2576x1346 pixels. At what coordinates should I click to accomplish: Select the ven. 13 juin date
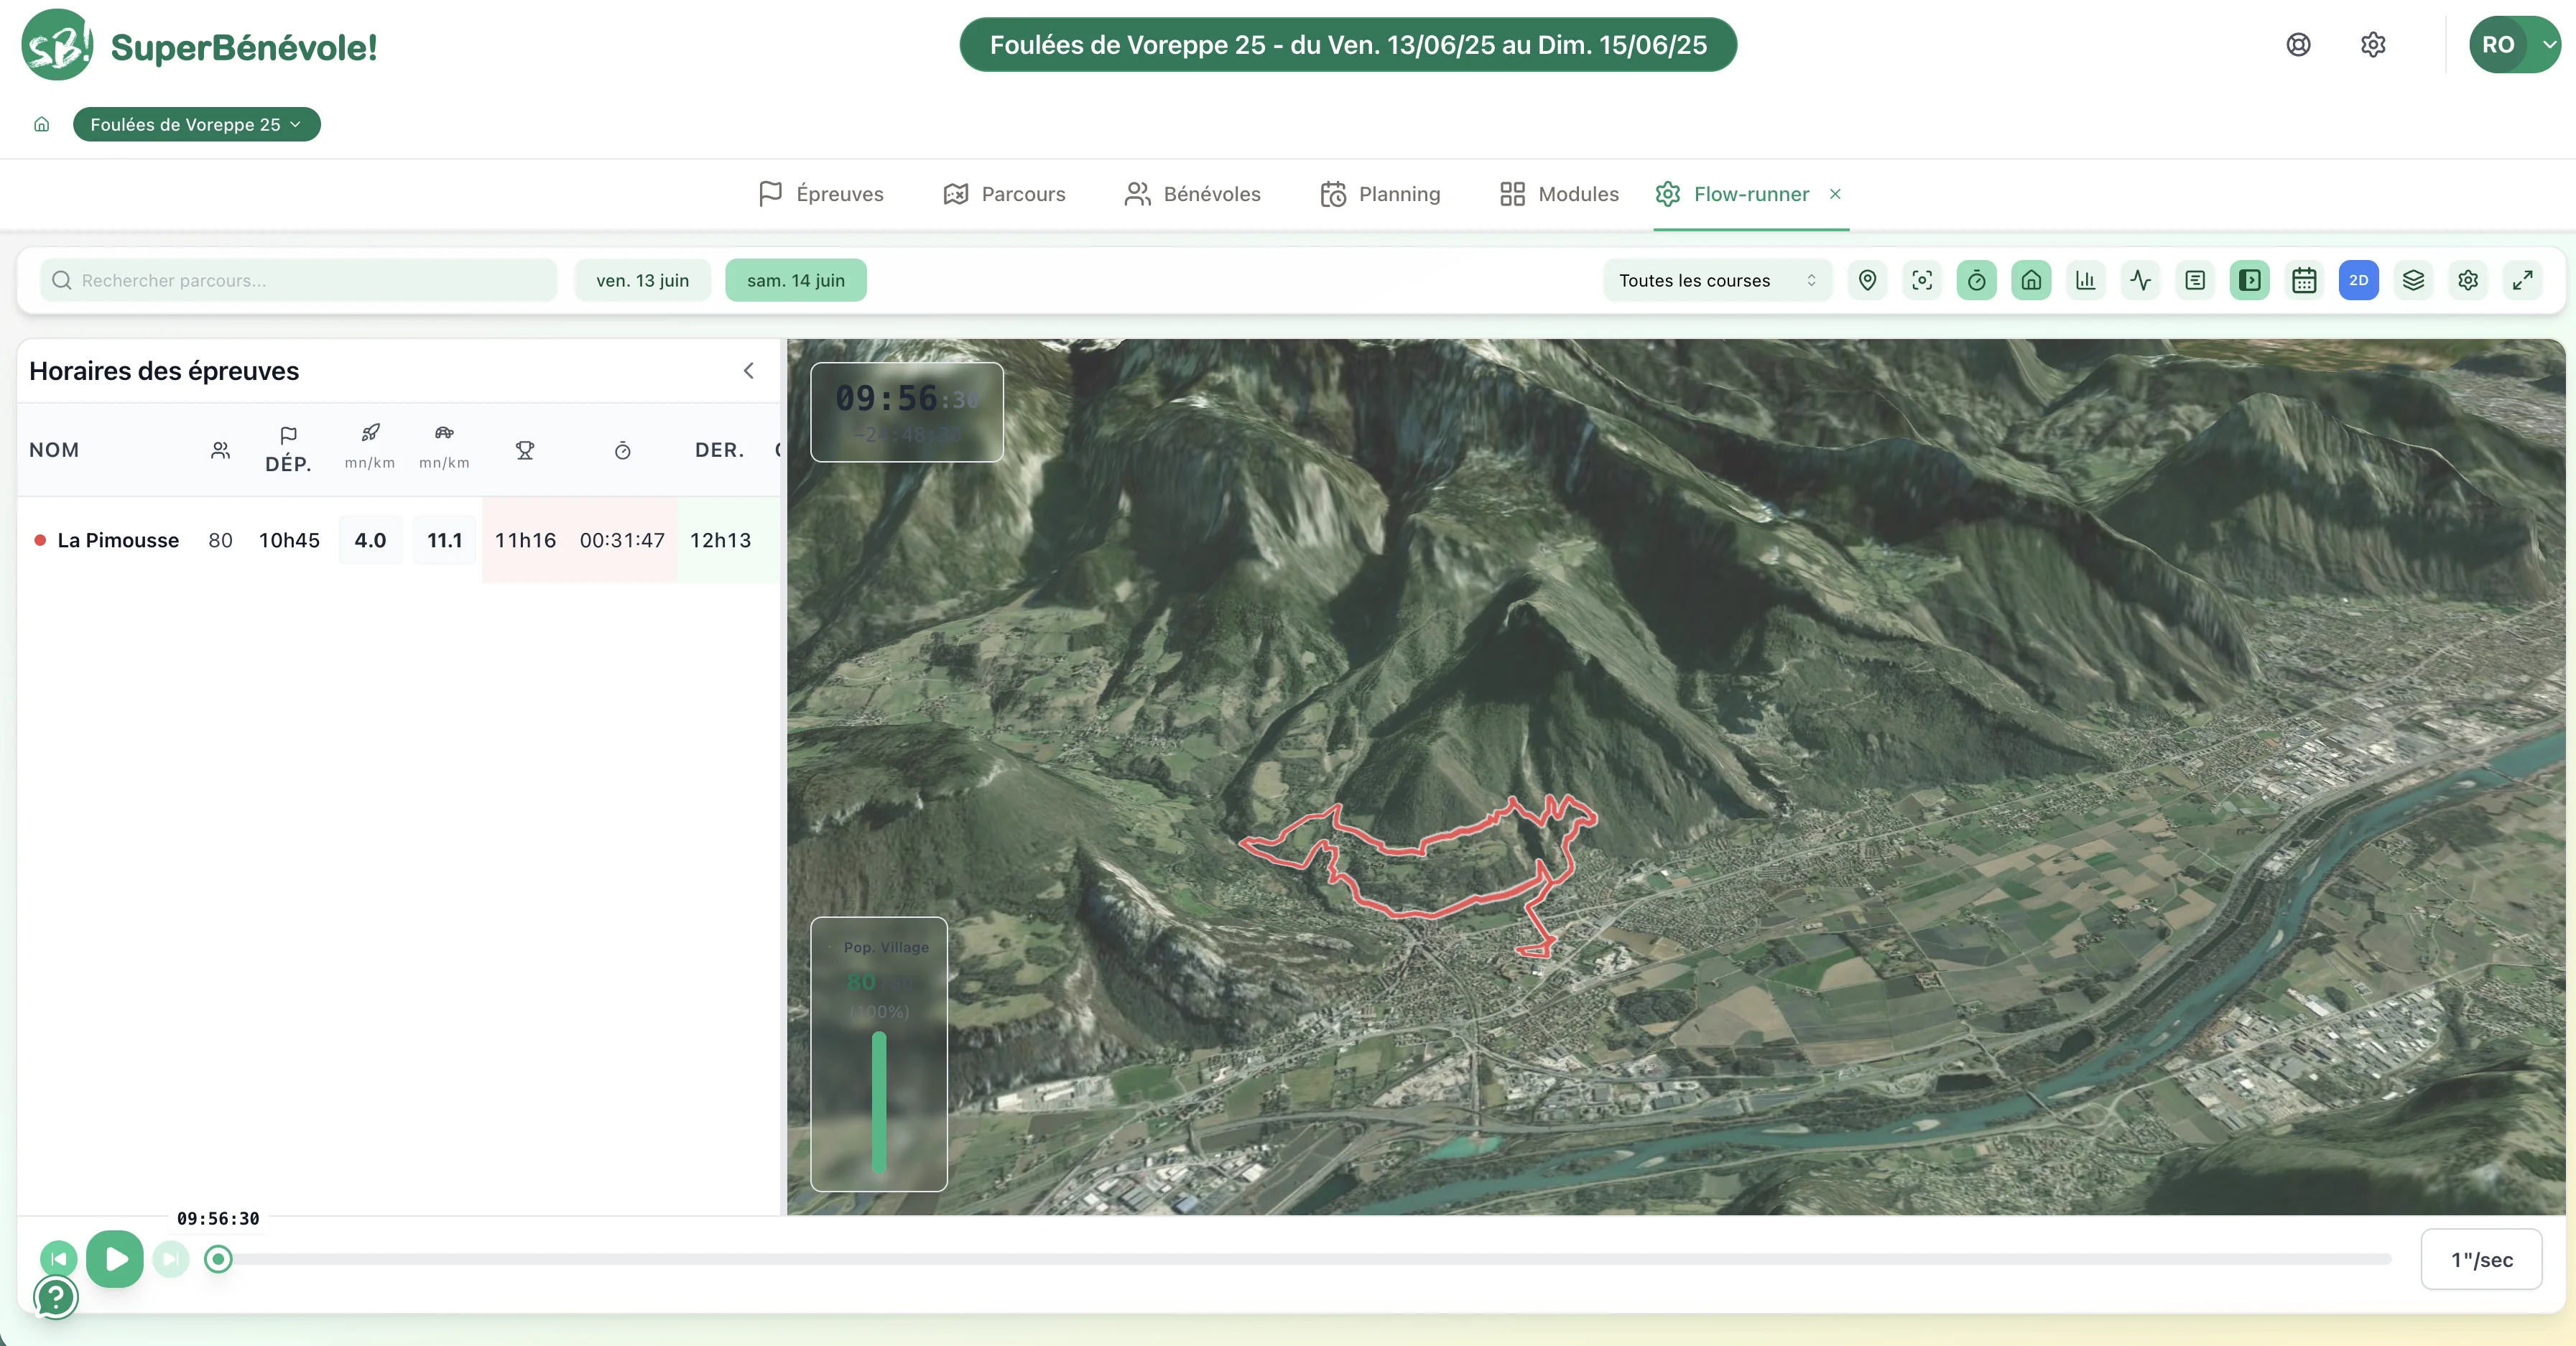click(x=642, y=280)
